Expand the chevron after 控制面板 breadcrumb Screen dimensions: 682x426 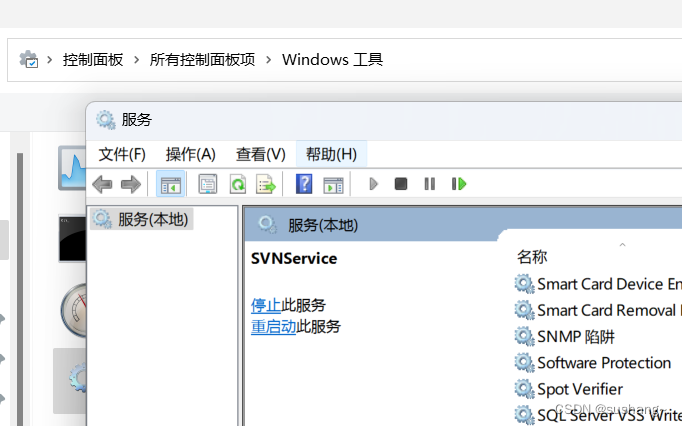[137, 60]
